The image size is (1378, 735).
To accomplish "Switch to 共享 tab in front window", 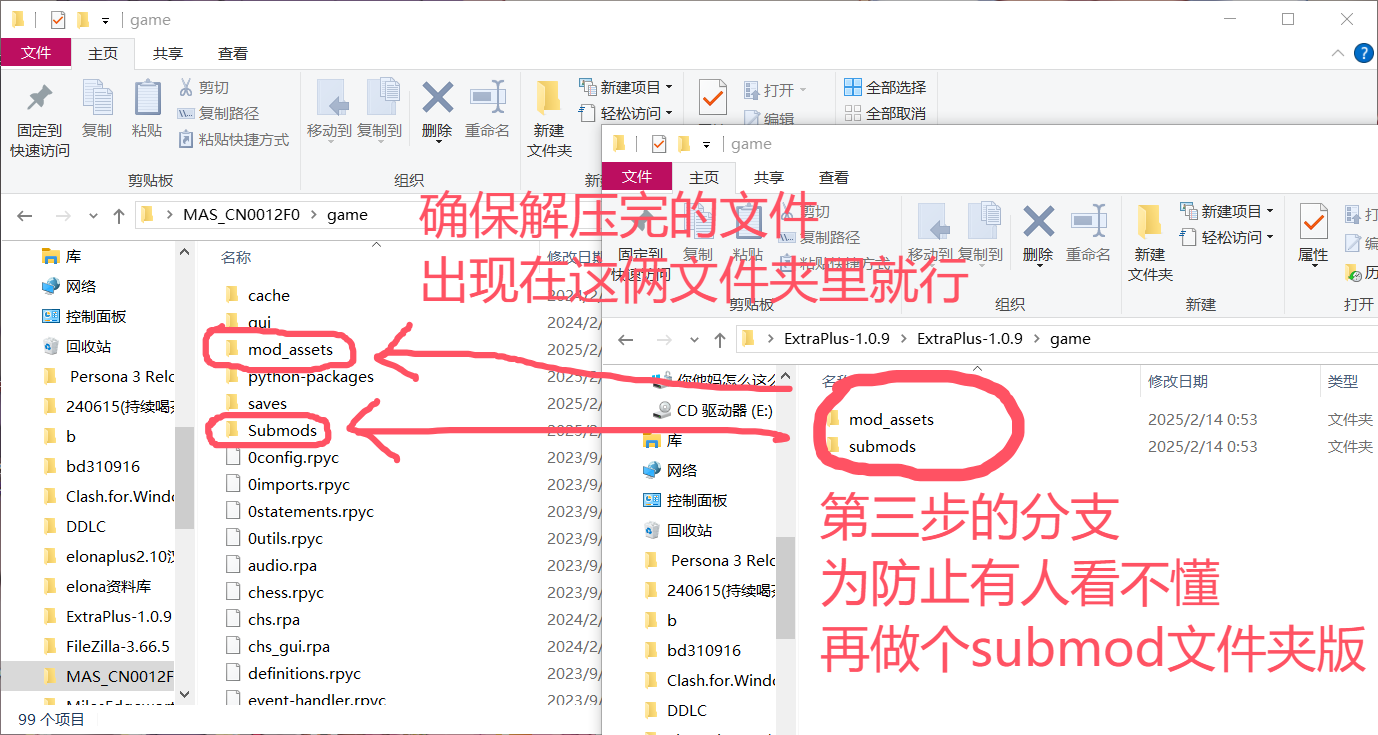I will point(769,177).
